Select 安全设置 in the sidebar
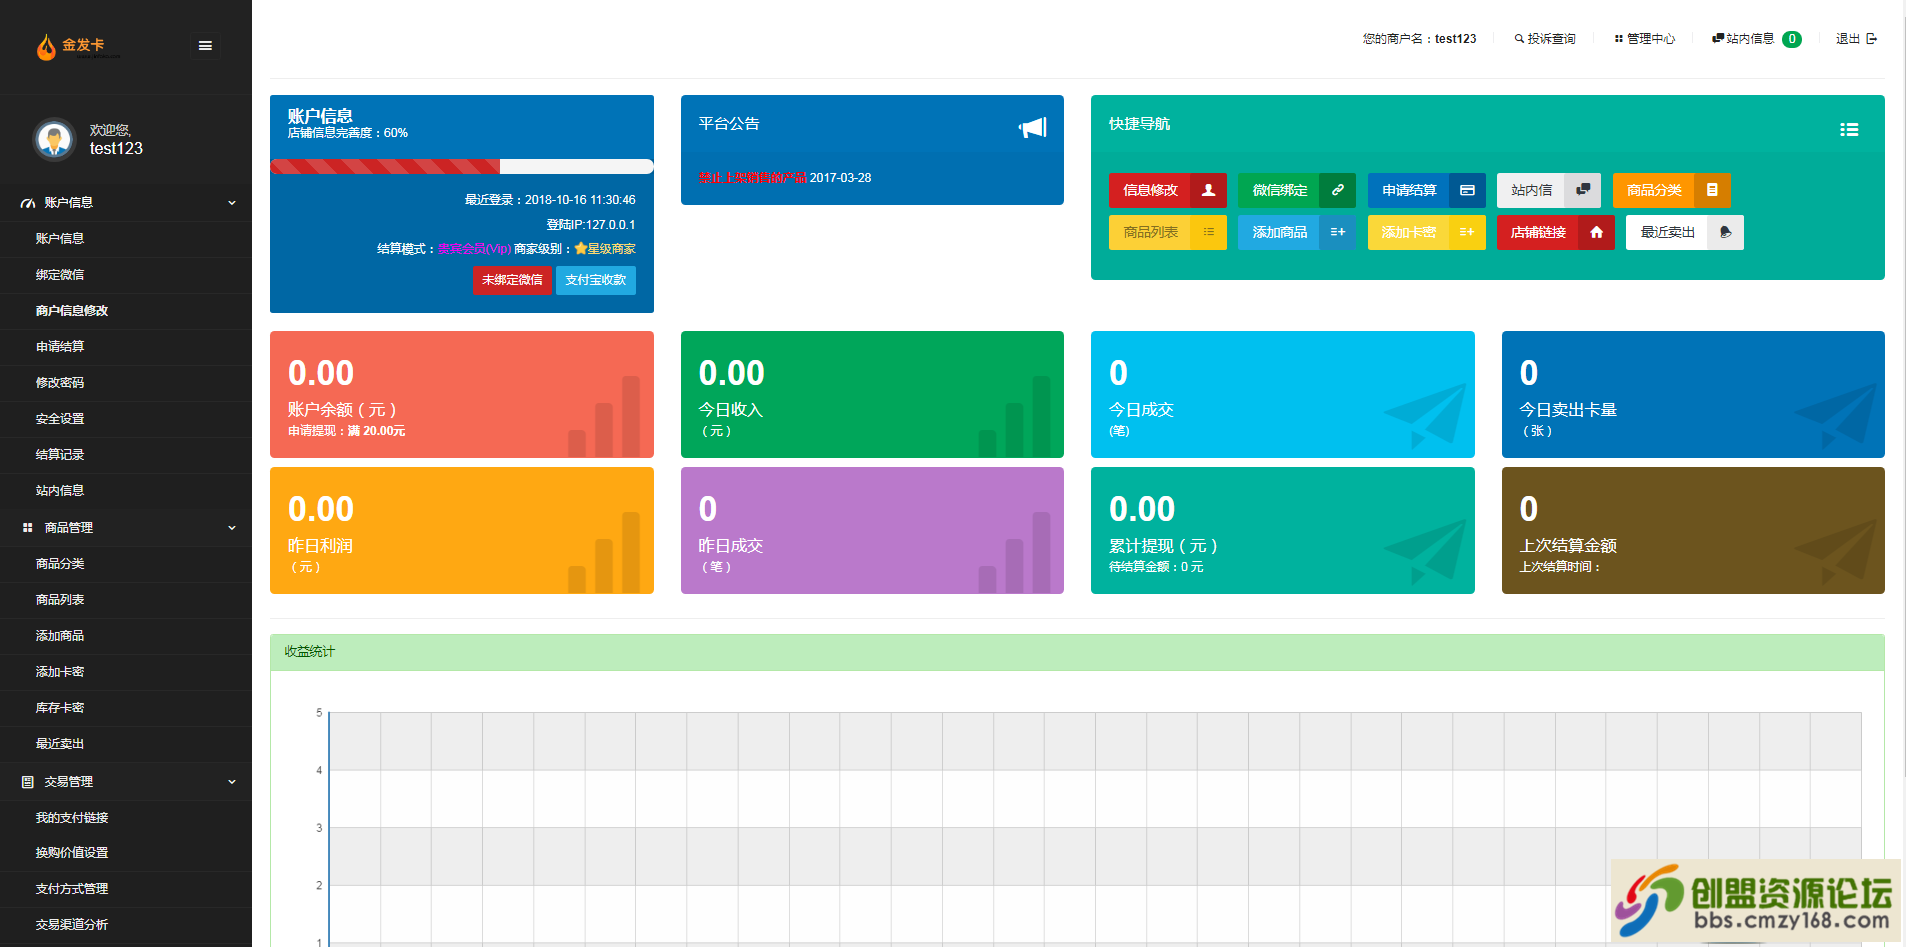 [x=126, y=419]
